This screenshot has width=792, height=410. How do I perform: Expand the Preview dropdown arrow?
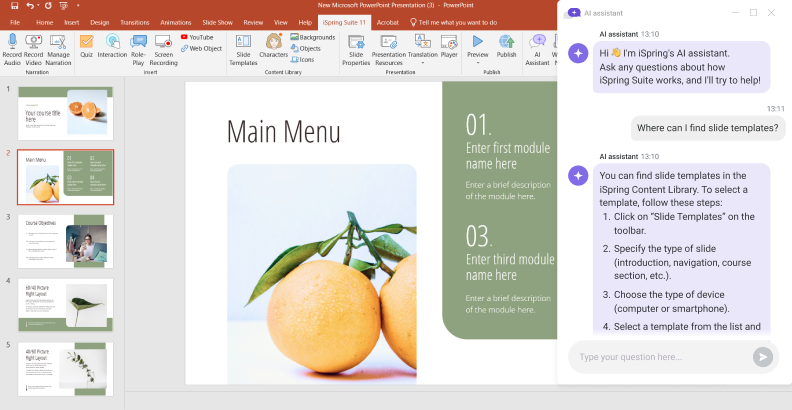pyautogui.click(x=477, y=63)
